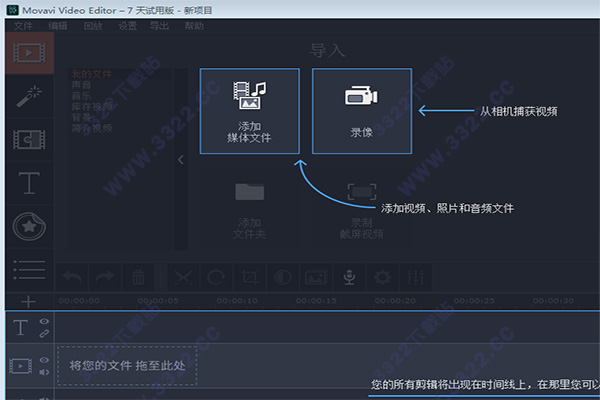
Task: Click the 添加媒体文件 button
Action: [x=249, y=111]
